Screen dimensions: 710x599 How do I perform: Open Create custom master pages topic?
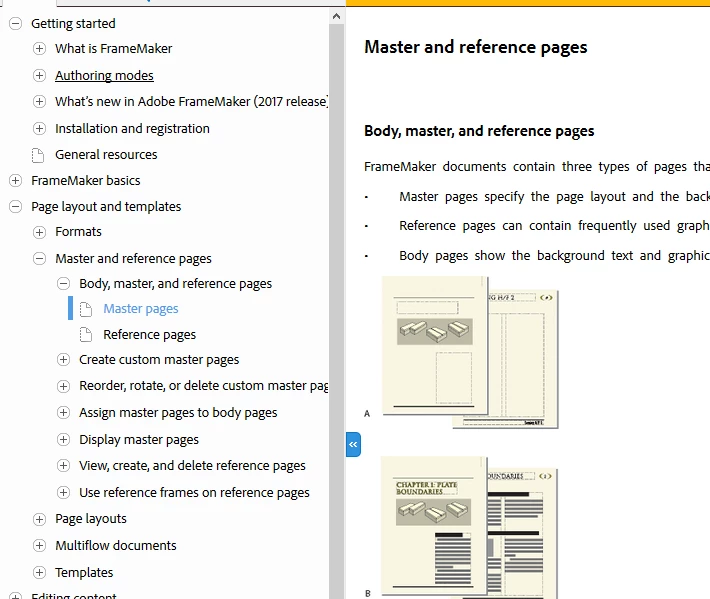(159, 359)
